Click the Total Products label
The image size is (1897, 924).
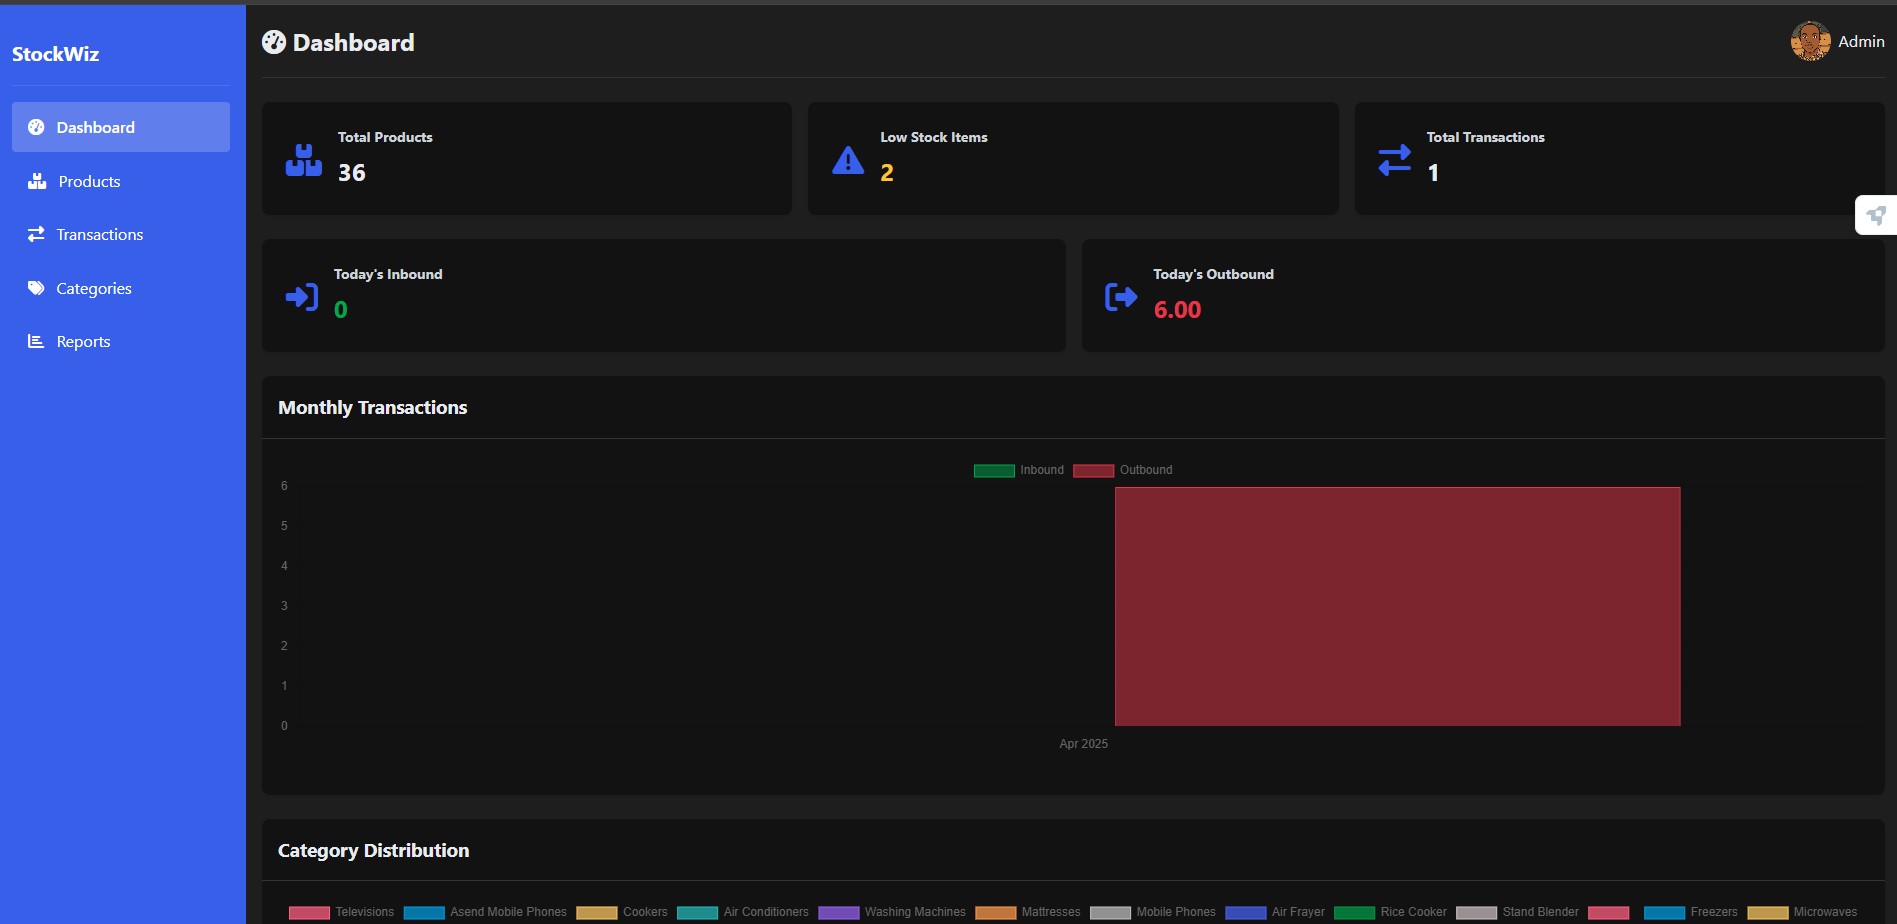385,137
